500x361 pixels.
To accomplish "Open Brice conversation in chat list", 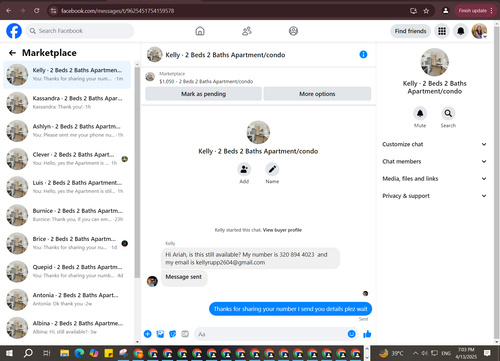I will tap(67, 243).
